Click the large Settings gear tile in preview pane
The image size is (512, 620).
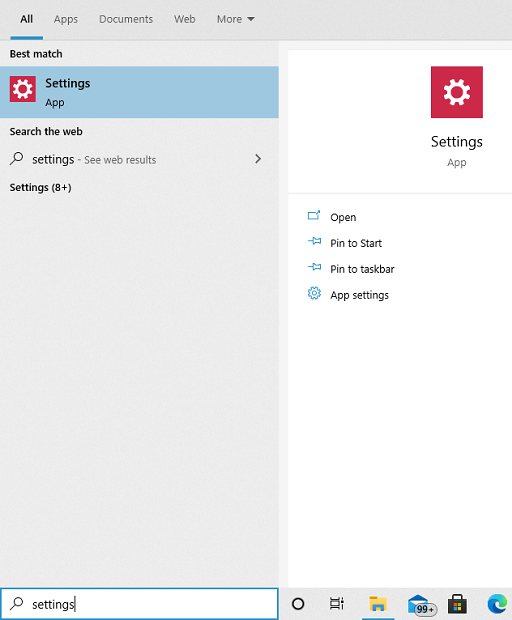tap(457, 92)
